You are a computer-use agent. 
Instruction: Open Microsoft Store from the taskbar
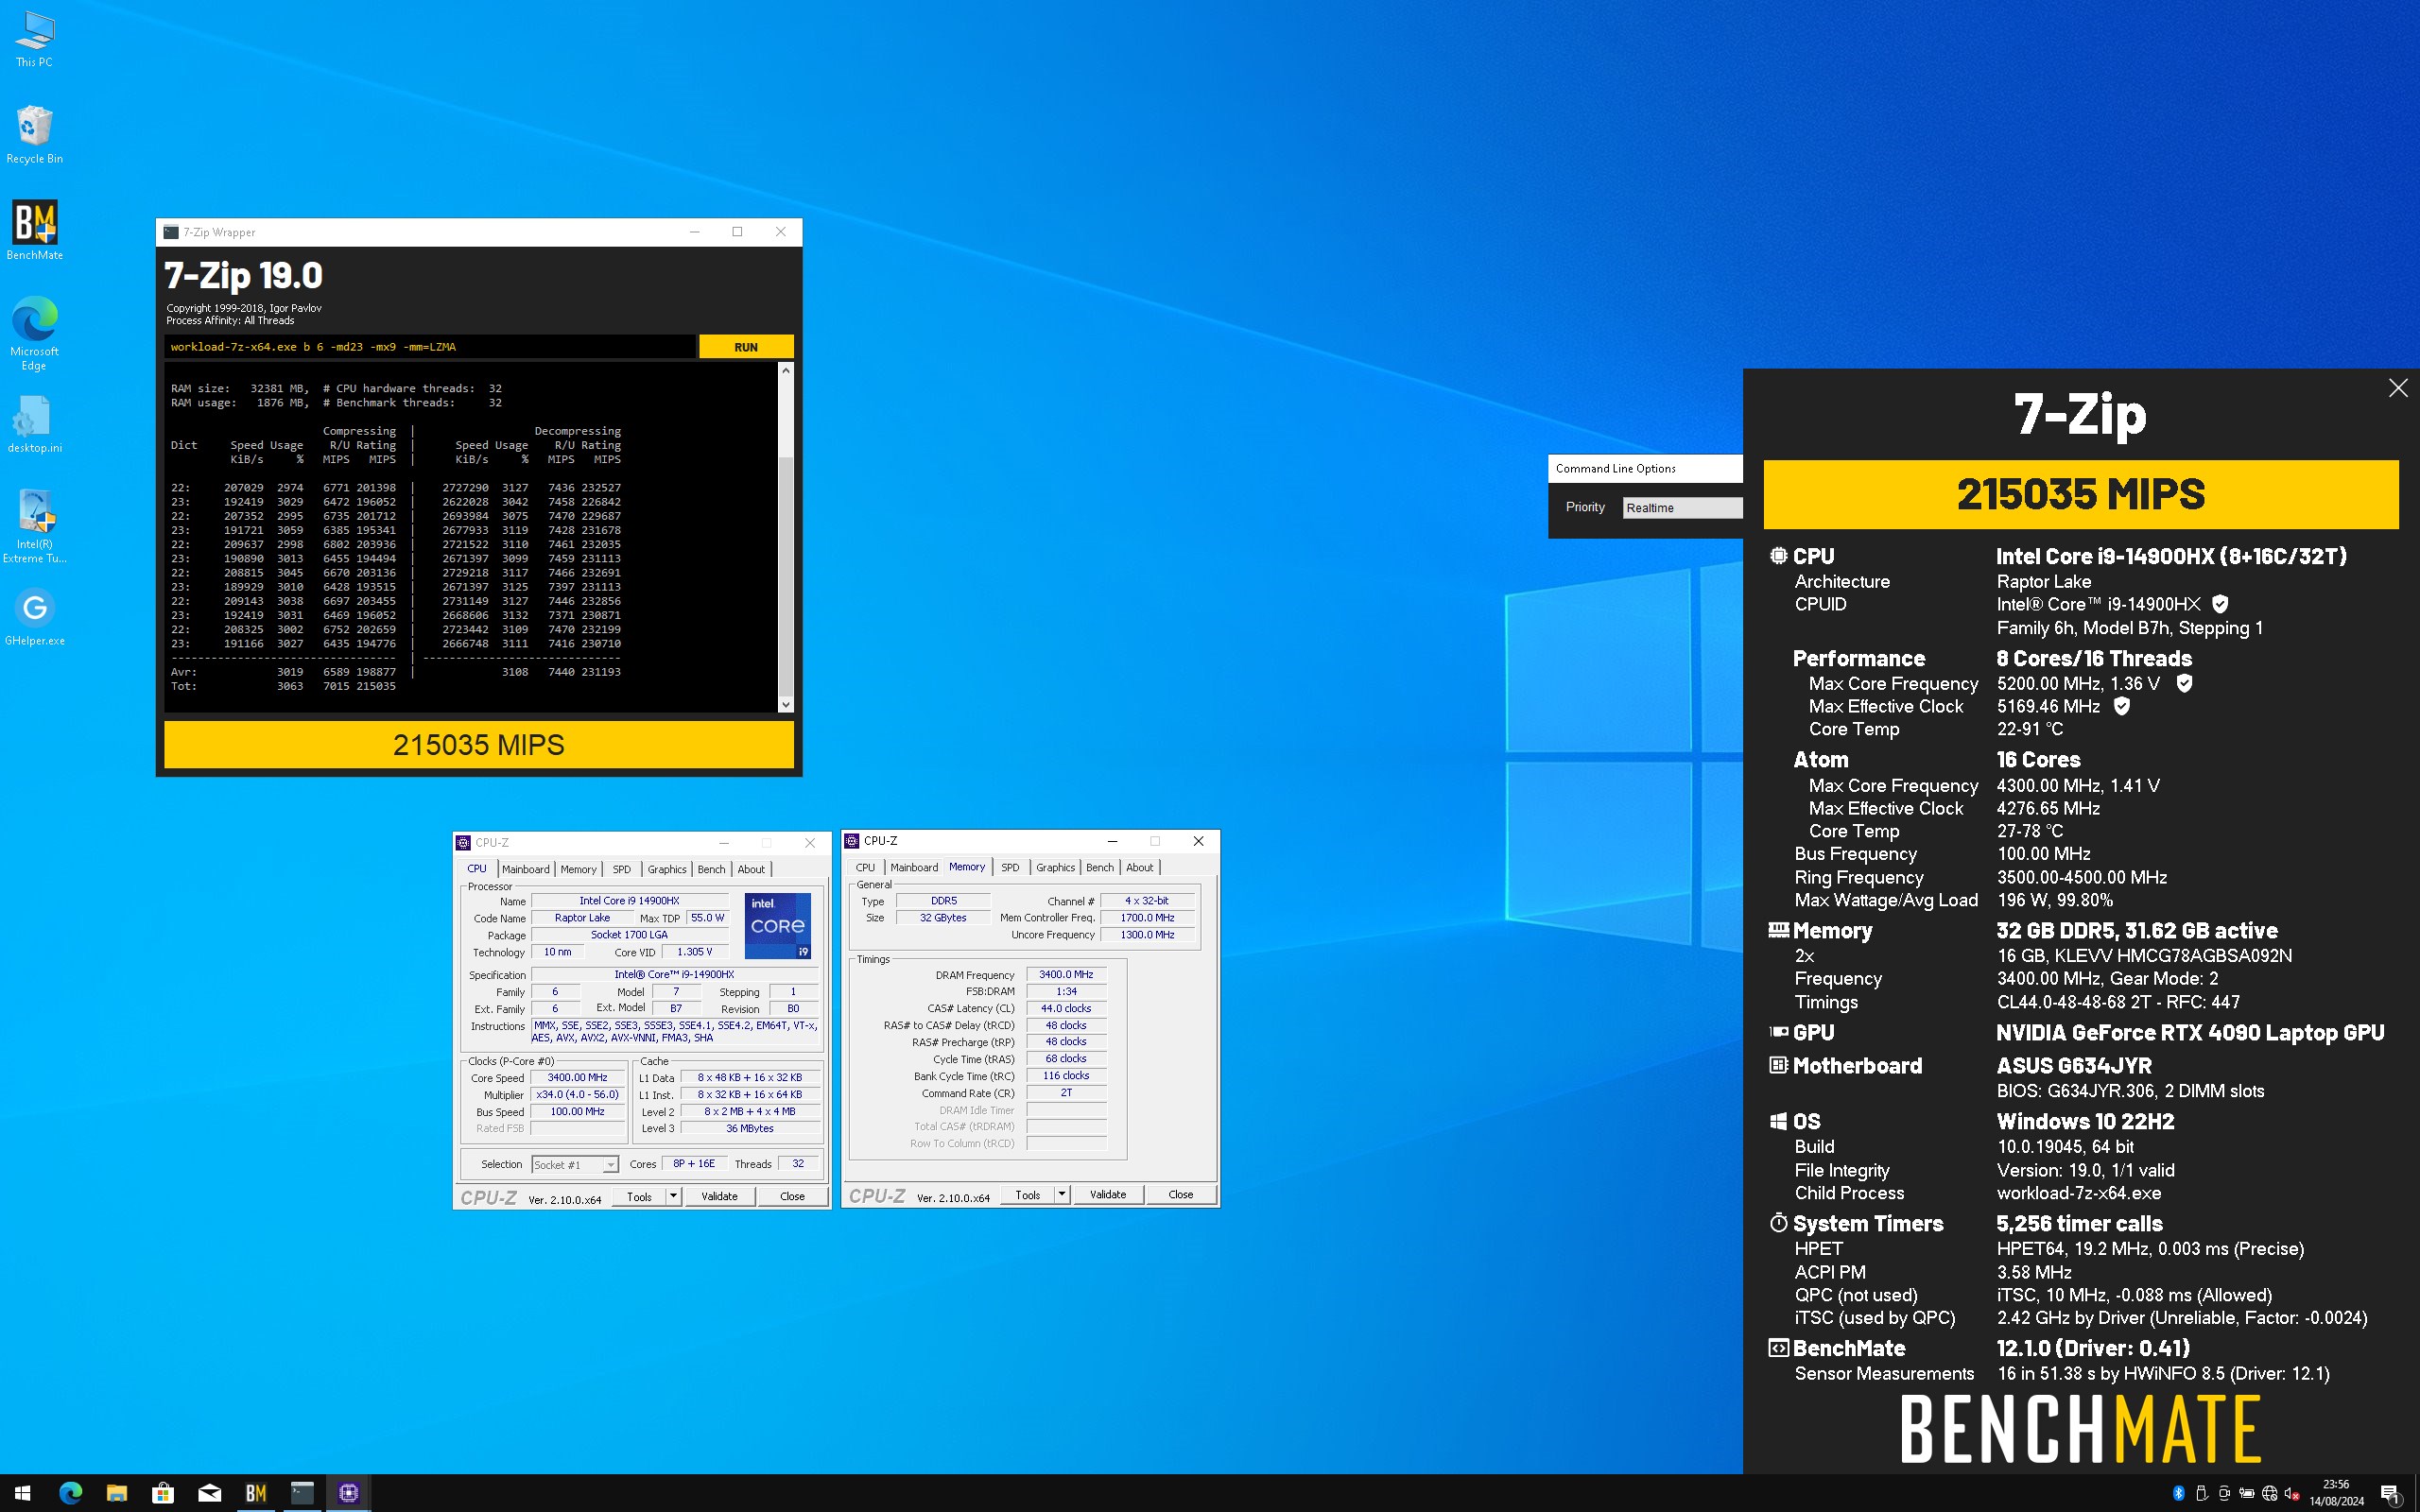163,1493
